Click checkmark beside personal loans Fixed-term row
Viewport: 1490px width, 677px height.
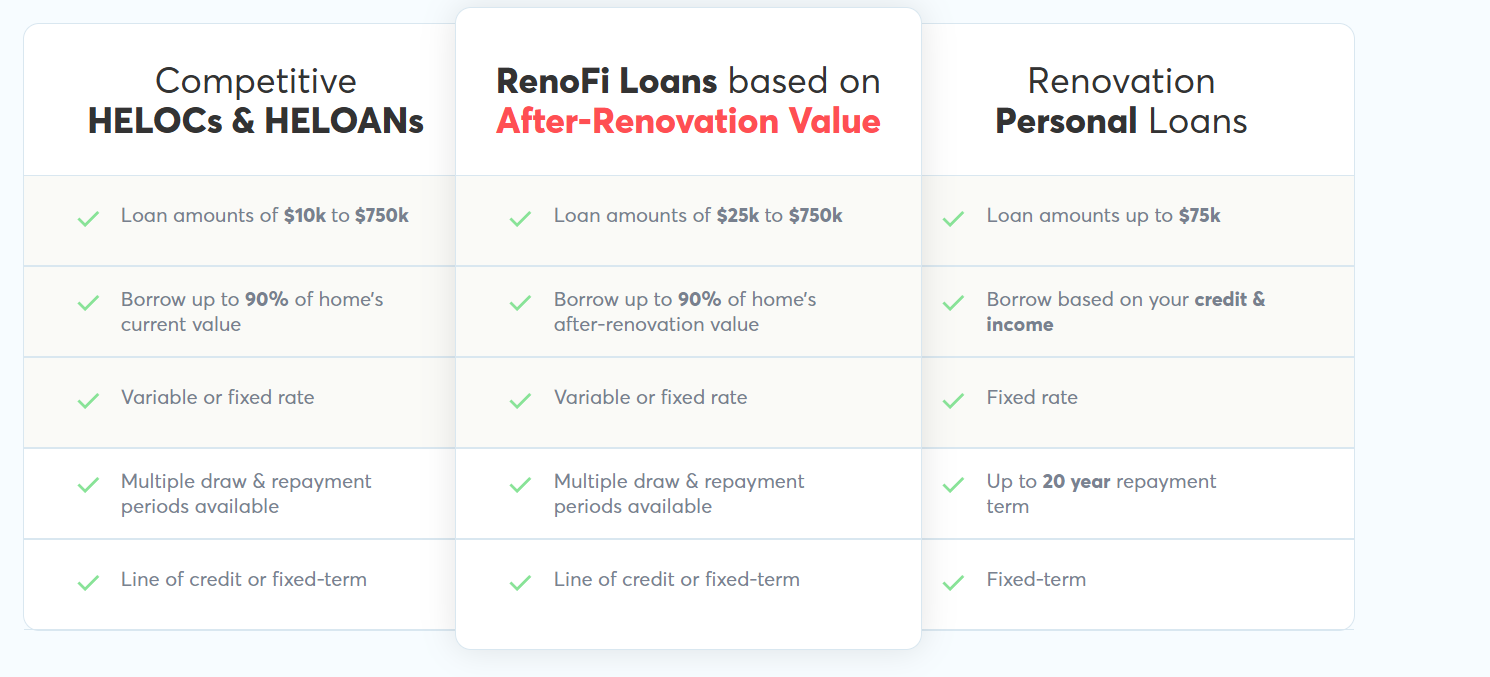pos(953,582)
